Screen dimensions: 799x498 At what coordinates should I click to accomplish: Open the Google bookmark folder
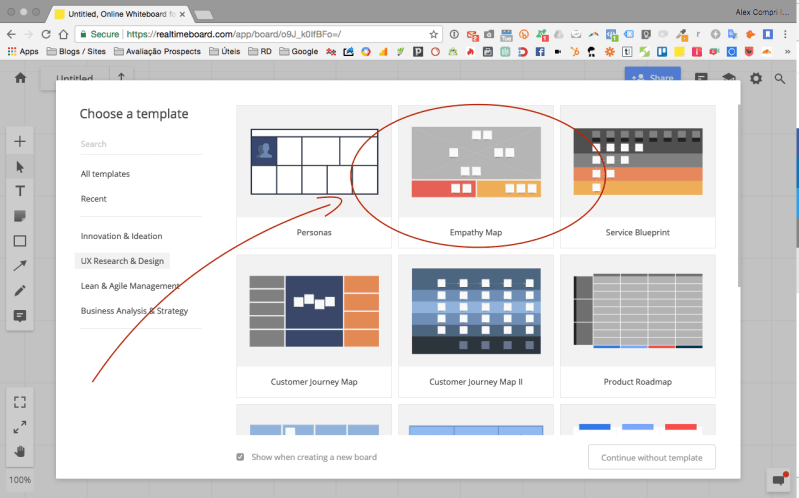(x=299, y=51)
